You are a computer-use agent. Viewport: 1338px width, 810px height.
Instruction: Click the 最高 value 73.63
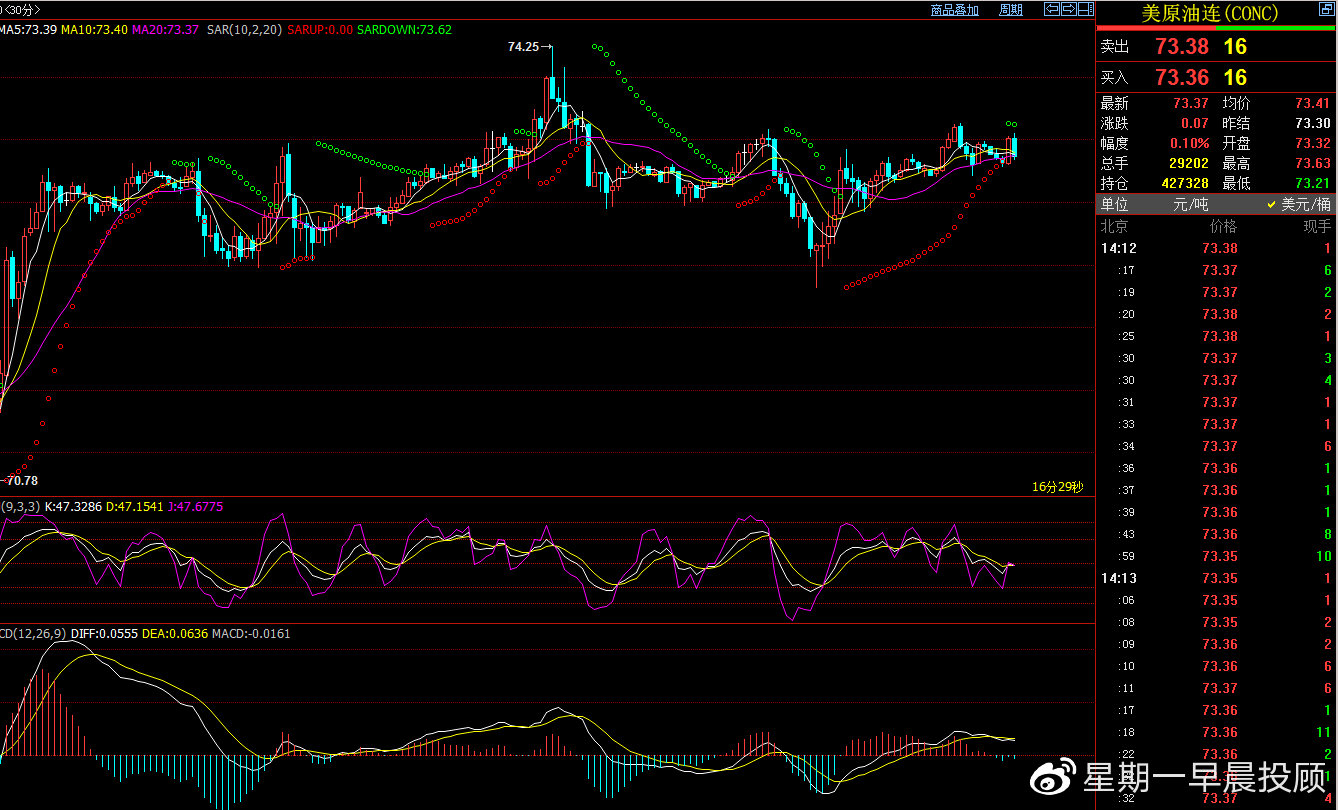pos(1313,163)
